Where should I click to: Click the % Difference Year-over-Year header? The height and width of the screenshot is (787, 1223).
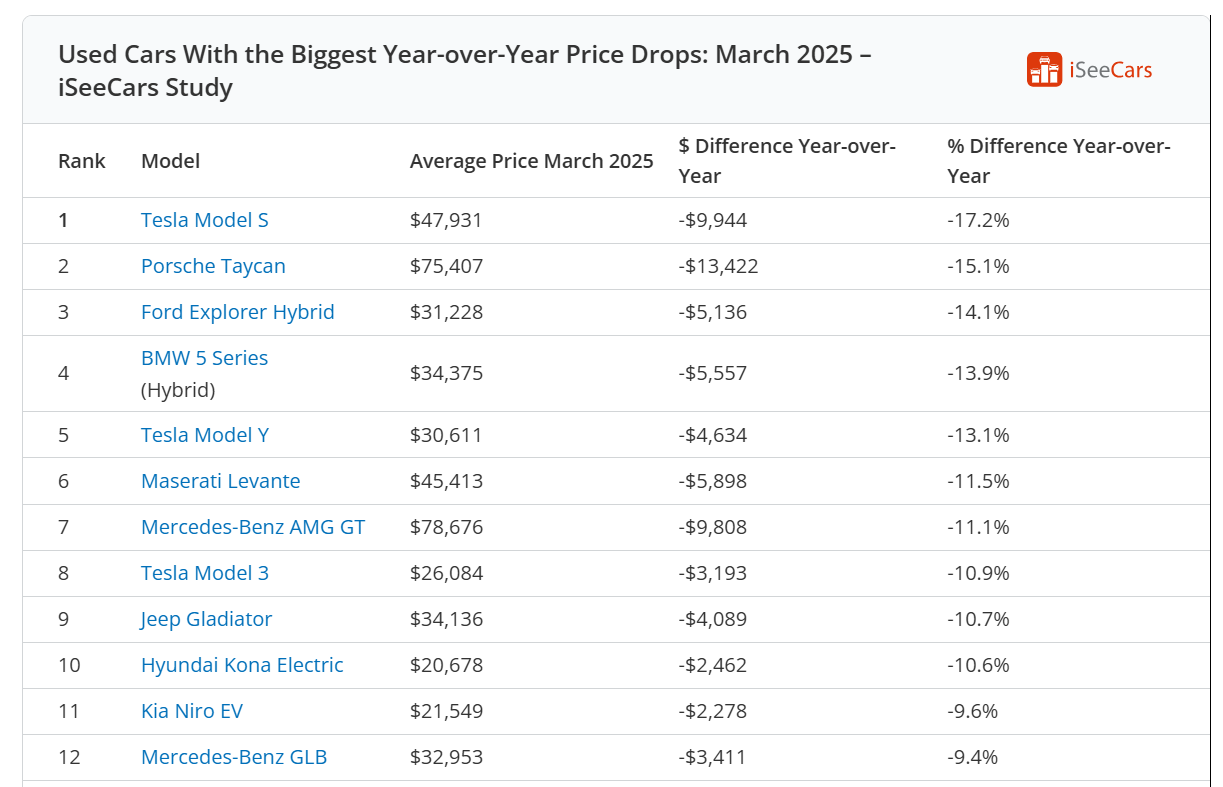1059,161
